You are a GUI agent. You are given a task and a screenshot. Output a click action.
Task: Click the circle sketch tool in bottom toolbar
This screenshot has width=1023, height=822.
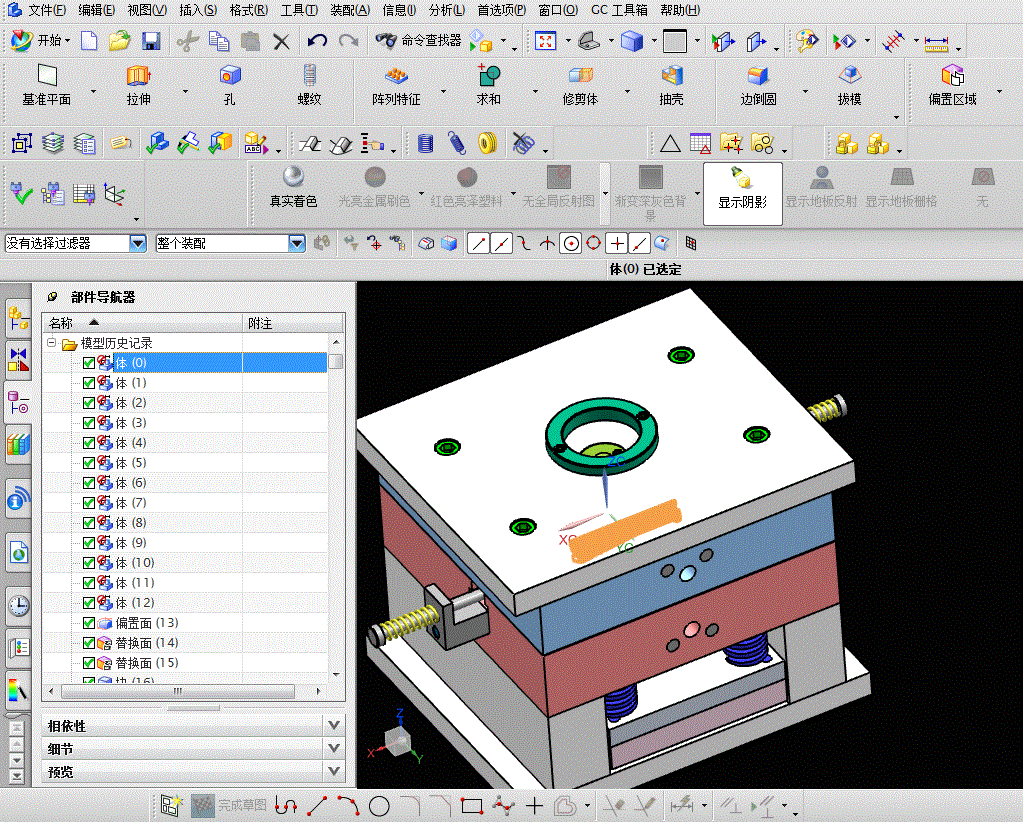(x=379, y=806)
